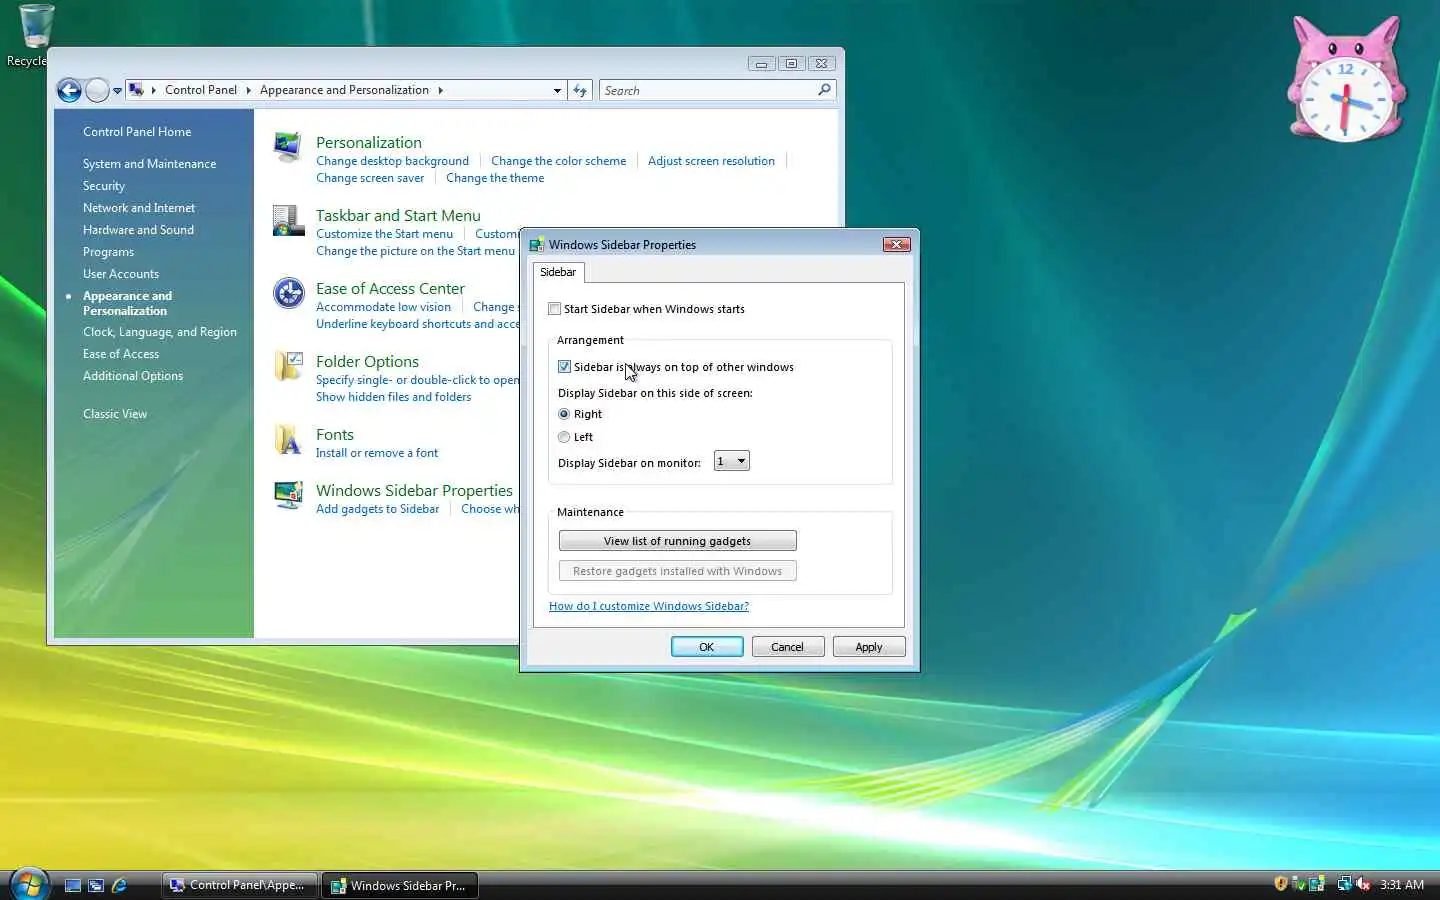Click the Sidebar Properties dialog title icon
This screenshot has height=900, width=1440.
click(536, 244)
